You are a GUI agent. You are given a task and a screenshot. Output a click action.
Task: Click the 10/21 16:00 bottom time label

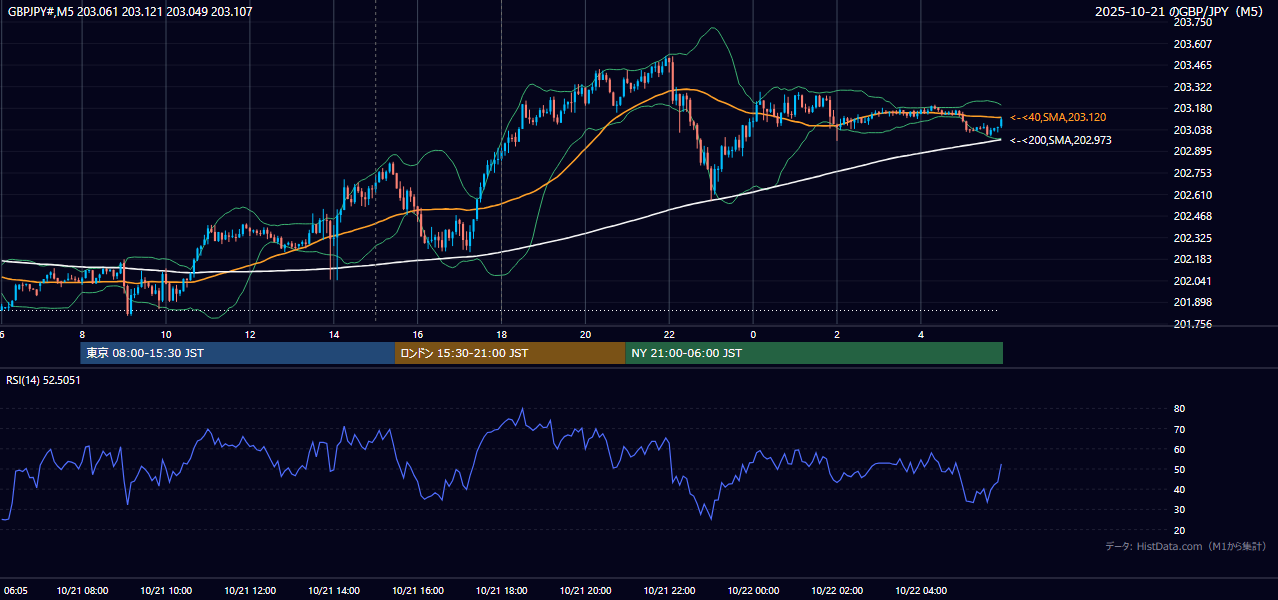(x=418, y=591)
